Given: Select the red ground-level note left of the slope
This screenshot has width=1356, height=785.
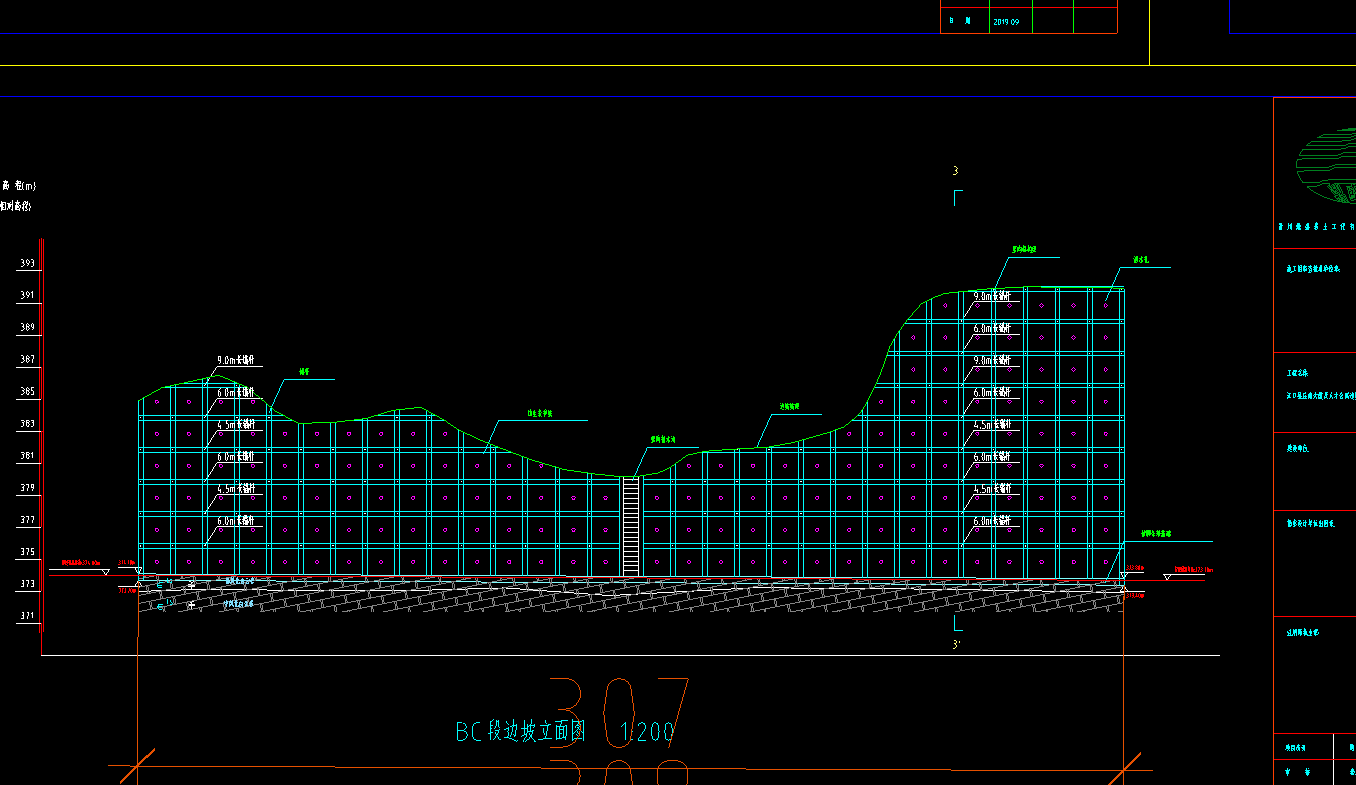Looking at the screenshot, I should [x=81, y=563].
